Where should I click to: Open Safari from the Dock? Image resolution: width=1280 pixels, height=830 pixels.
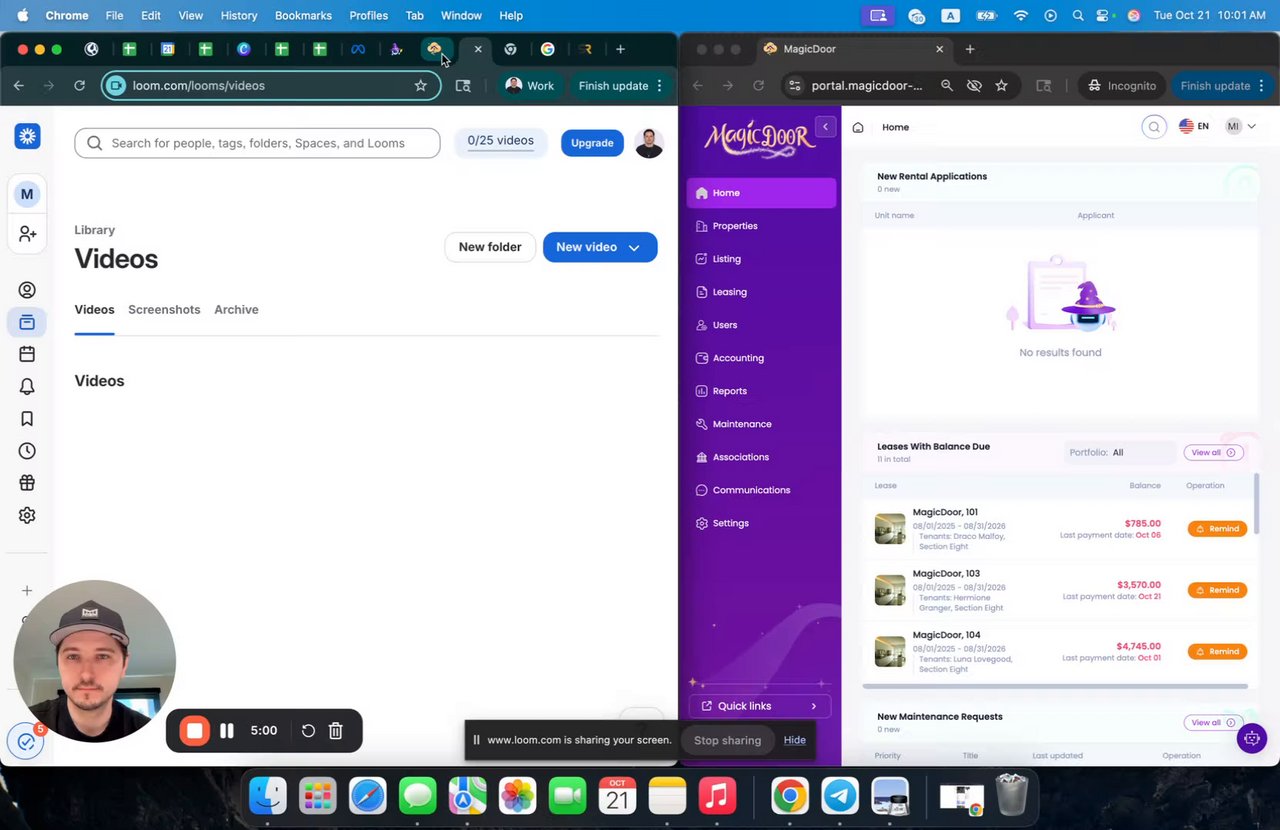(367, 796)
